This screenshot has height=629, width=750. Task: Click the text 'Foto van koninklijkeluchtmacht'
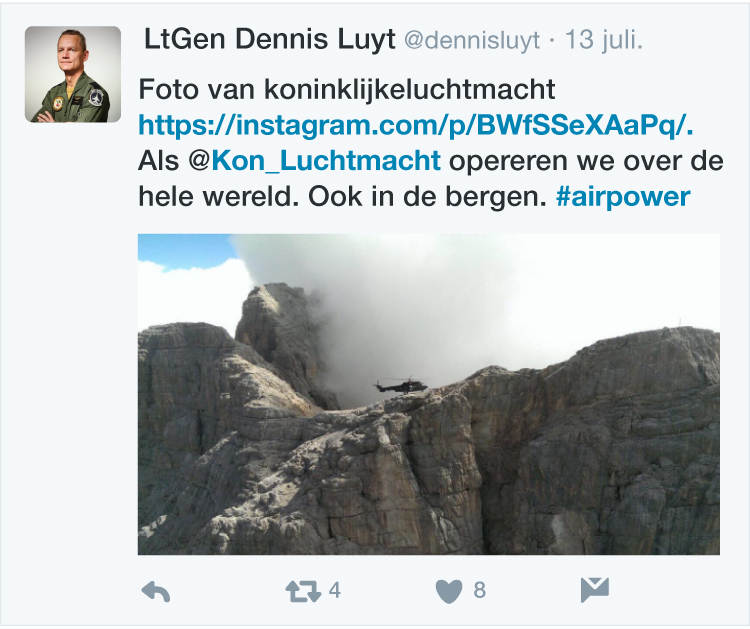pos(347,89)
